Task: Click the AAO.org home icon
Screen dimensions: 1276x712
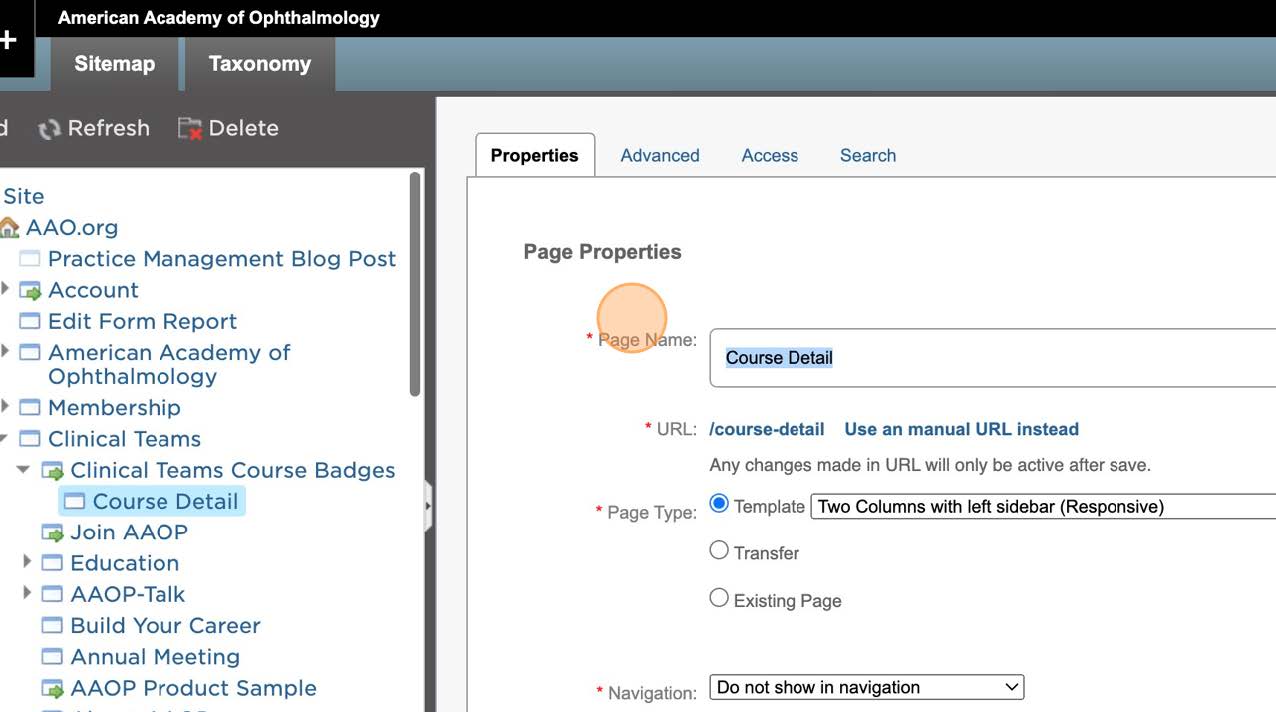Action: coord(10,228)
